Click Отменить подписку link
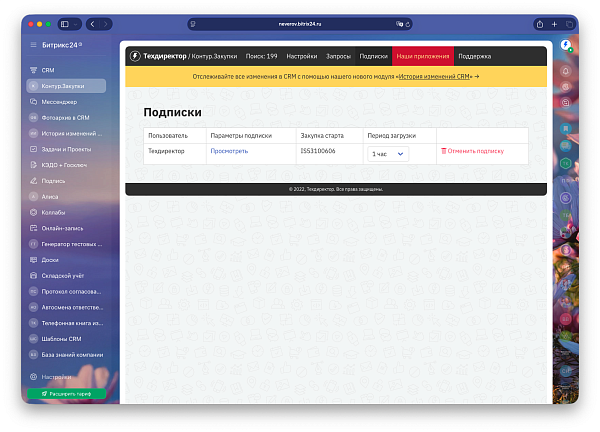Viewport: 600px width, 432px height. 473,151
